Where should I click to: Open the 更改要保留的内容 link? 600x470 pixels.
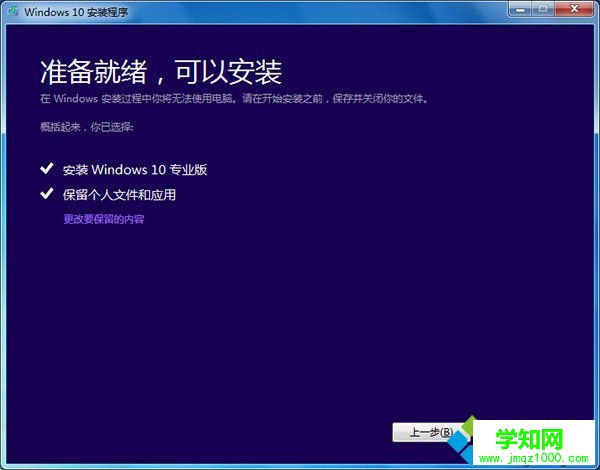tap(104, 219)
